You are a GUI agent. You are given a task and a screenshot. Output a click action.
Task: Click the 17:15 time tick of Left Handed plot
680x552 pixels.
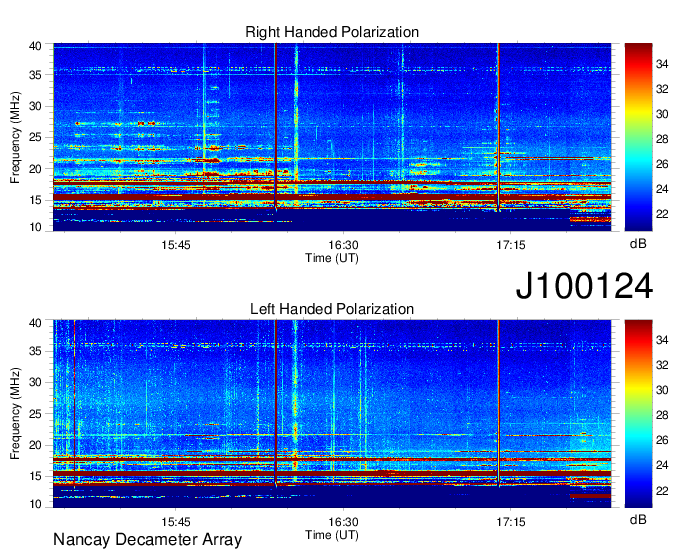click(510, 522)
